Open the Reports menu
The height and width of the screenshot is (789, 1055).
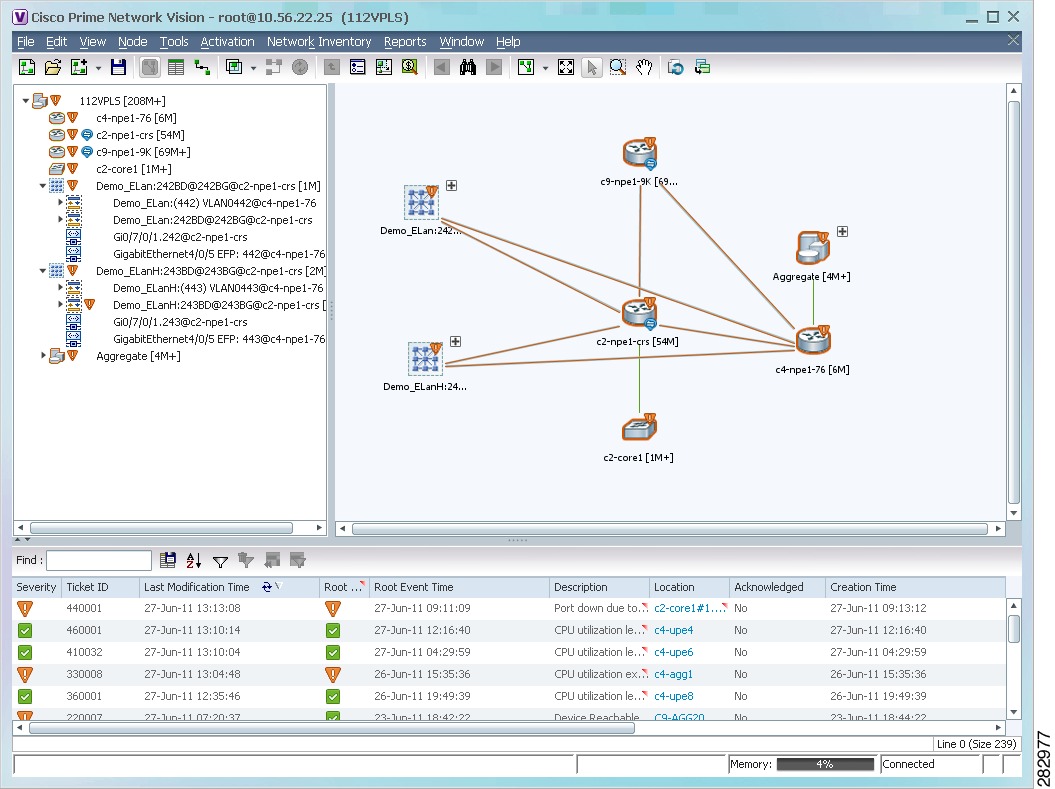[x=405, y=42]
